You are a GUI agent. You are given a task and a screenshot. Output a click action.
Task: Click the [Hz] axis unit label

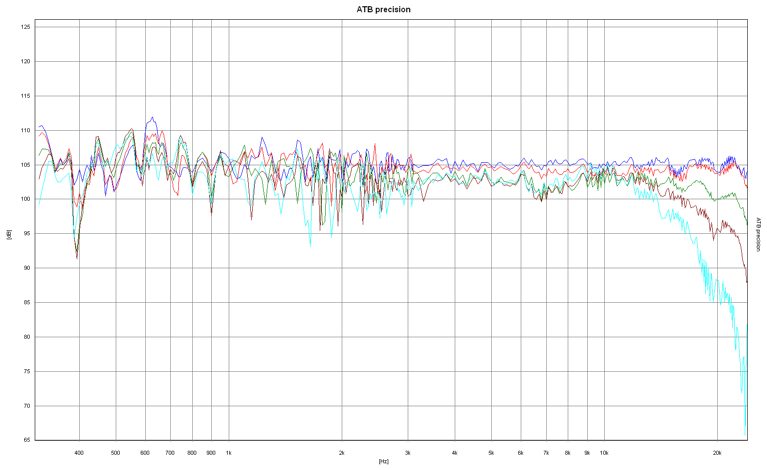pos(383,461)
